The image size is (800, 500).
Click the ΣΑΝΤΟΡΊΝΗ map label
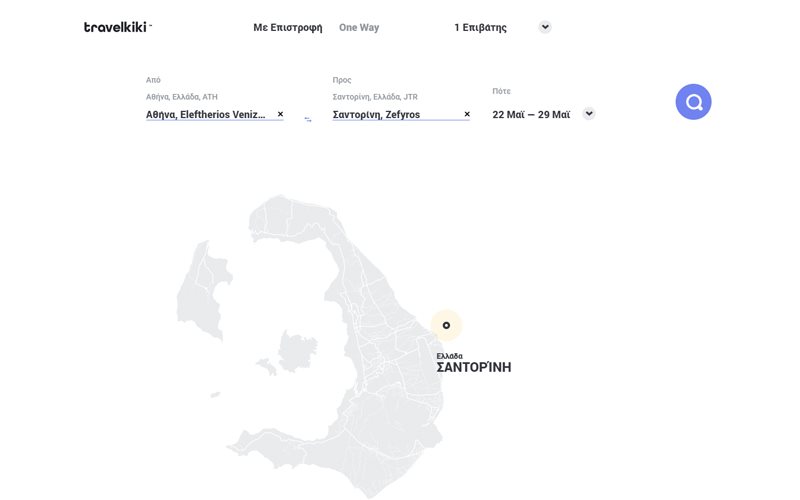pos(473,368)
